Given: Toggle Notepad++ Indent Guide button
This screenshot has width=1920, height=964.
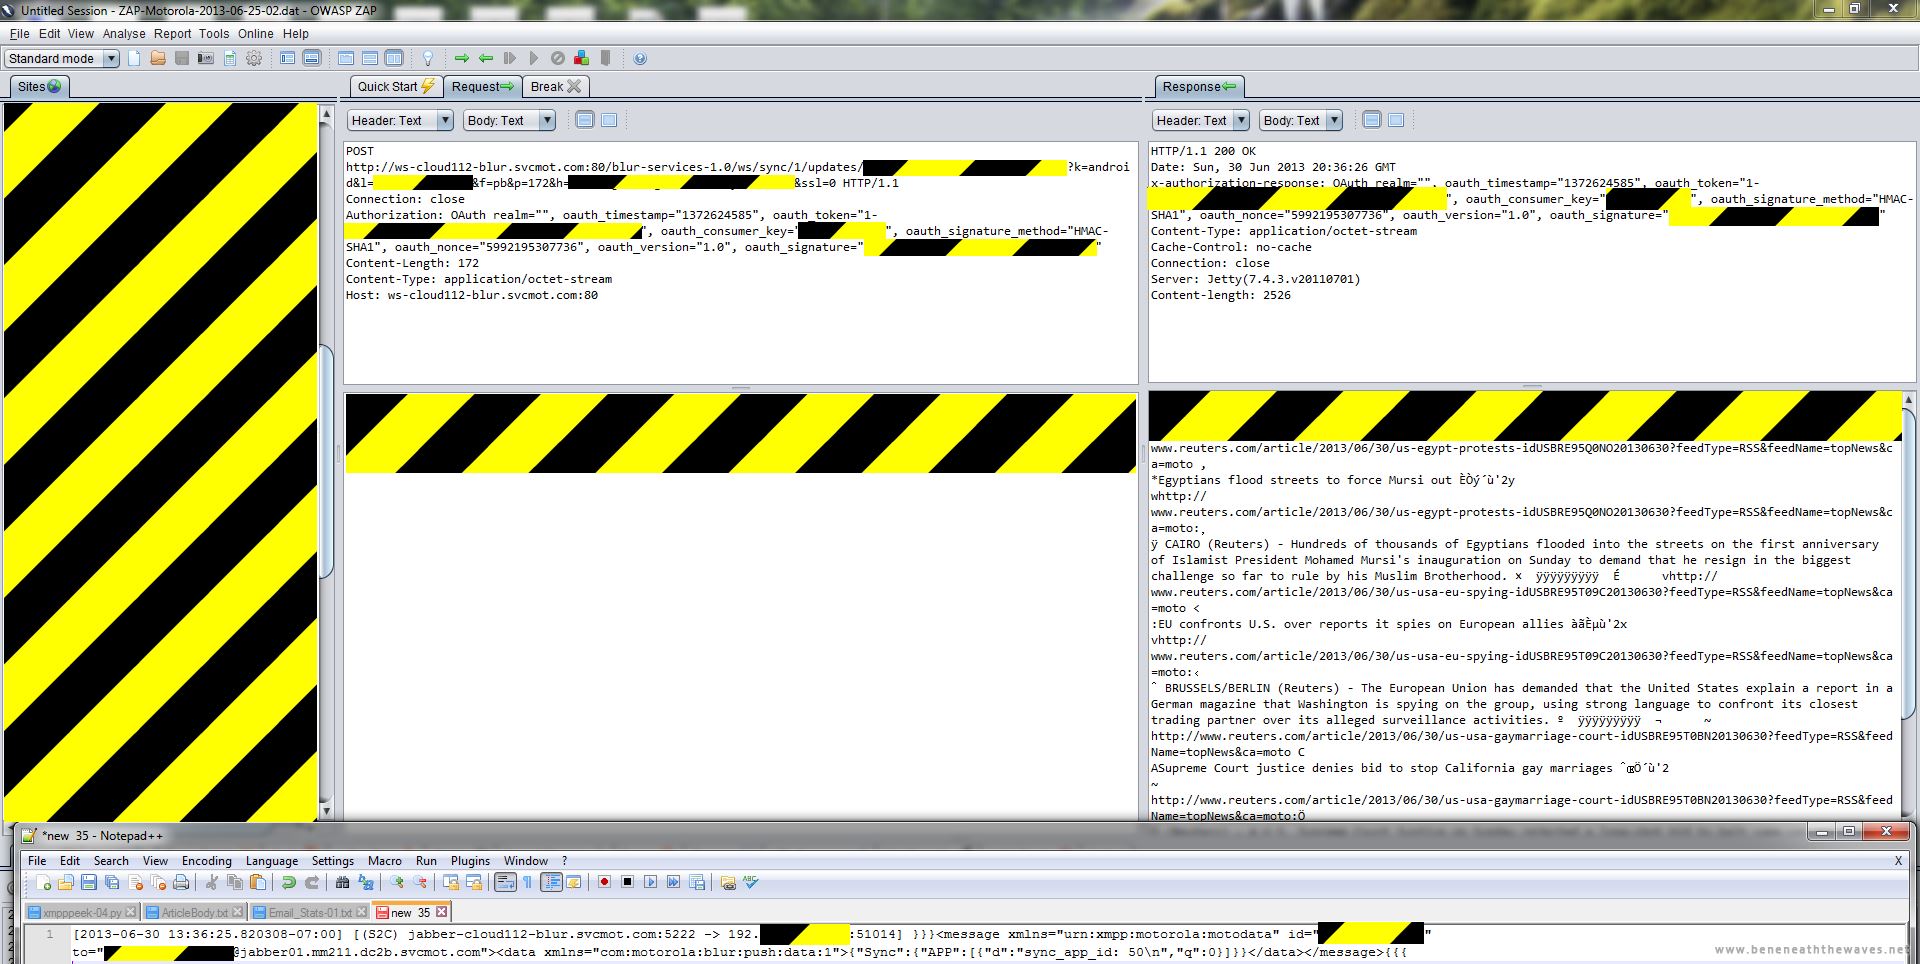Looking at the screenshot, I should coord(551,882).
